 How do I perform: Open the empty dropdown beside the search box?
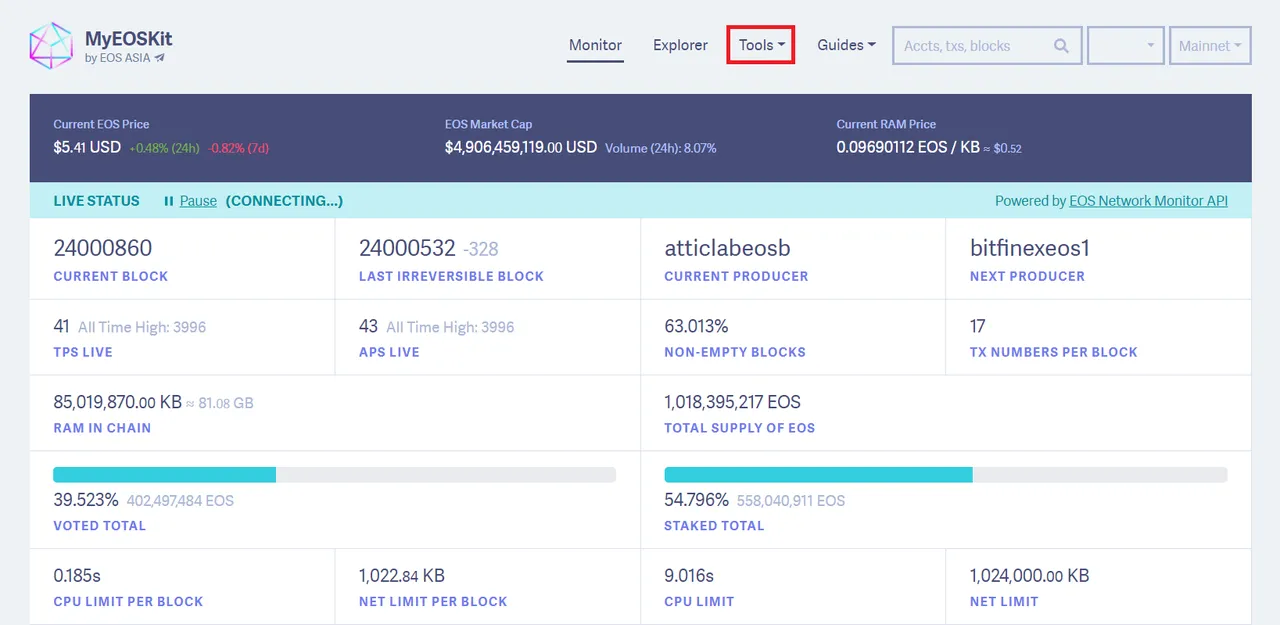click(1126, 46)
